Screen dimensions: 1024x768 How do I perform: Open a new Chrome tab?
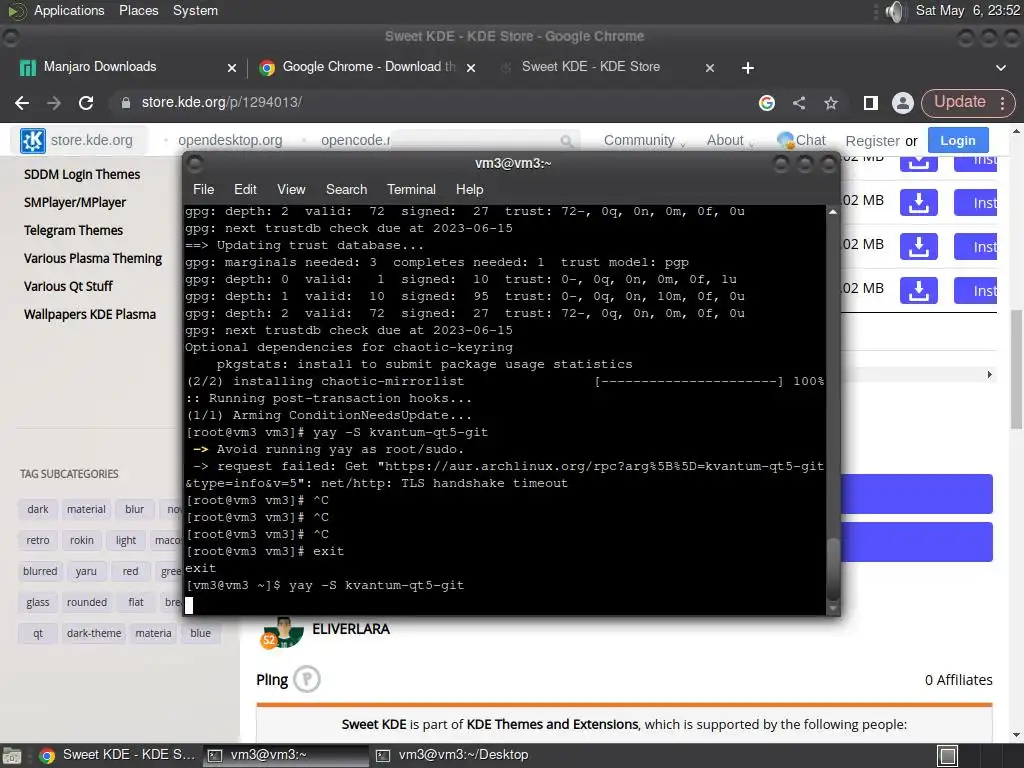pyautogui.click(x=748, y=68)
